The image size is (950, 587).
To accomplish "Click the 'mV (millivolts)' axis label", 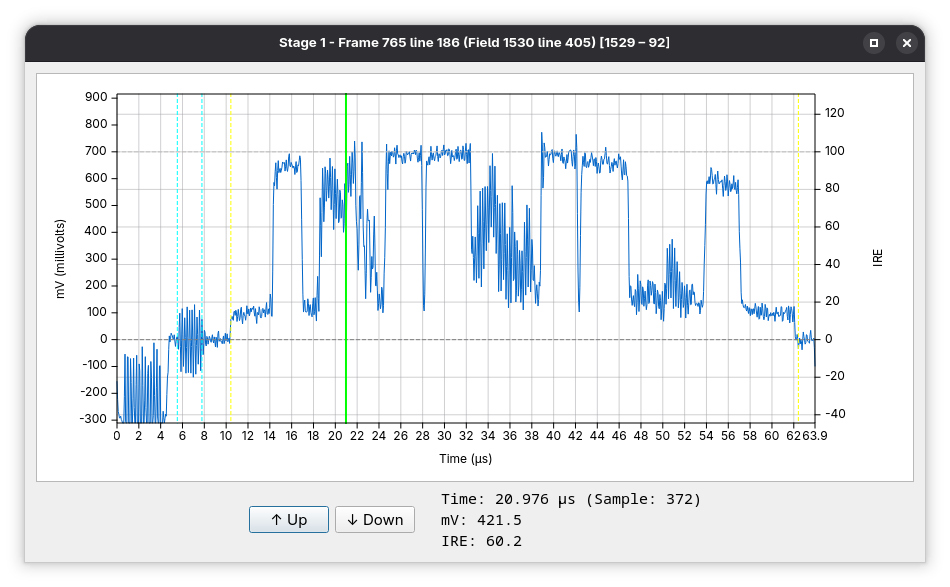I will [61, 259].
